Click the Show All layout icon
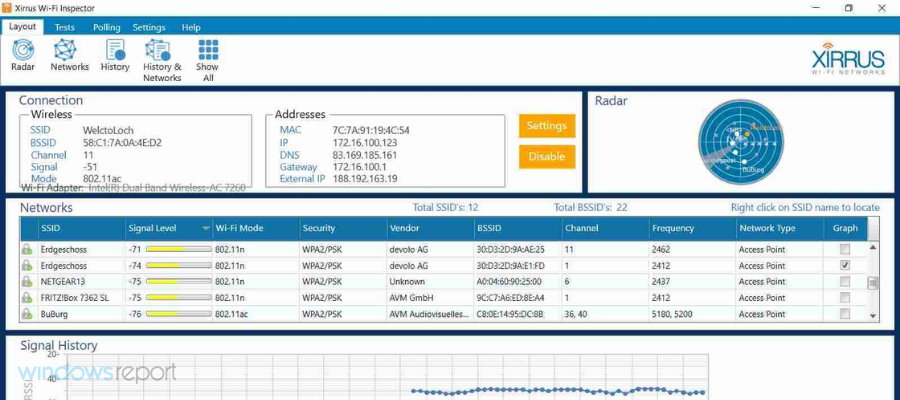 [x=208, y=61]
